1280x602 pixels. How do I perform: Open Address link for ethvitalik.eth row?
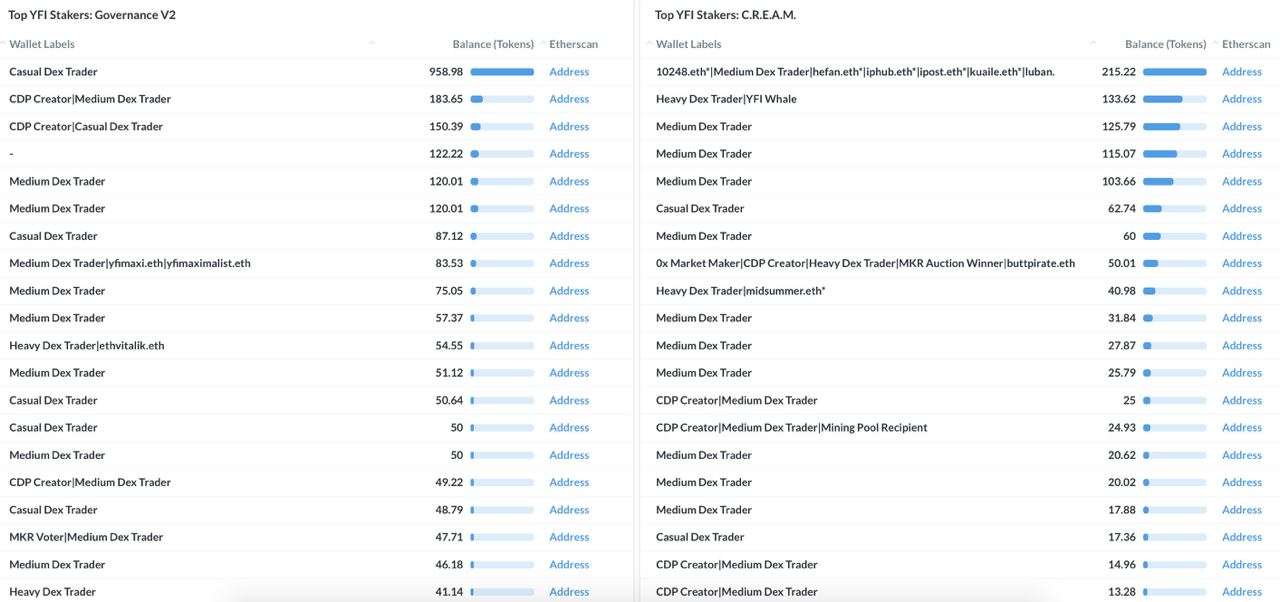coord(569,345)
